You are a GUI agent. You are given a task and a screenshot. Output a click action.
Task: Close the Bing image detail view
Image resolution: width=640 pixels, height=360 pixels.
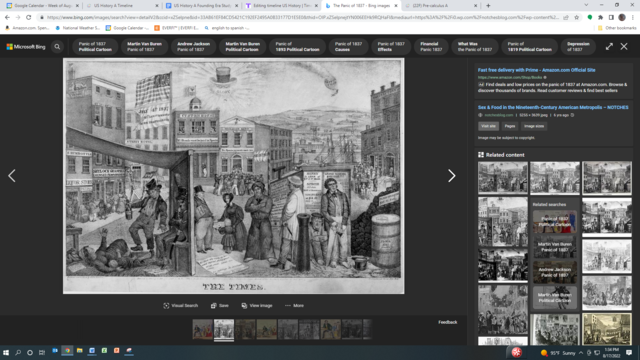[624, 47]
